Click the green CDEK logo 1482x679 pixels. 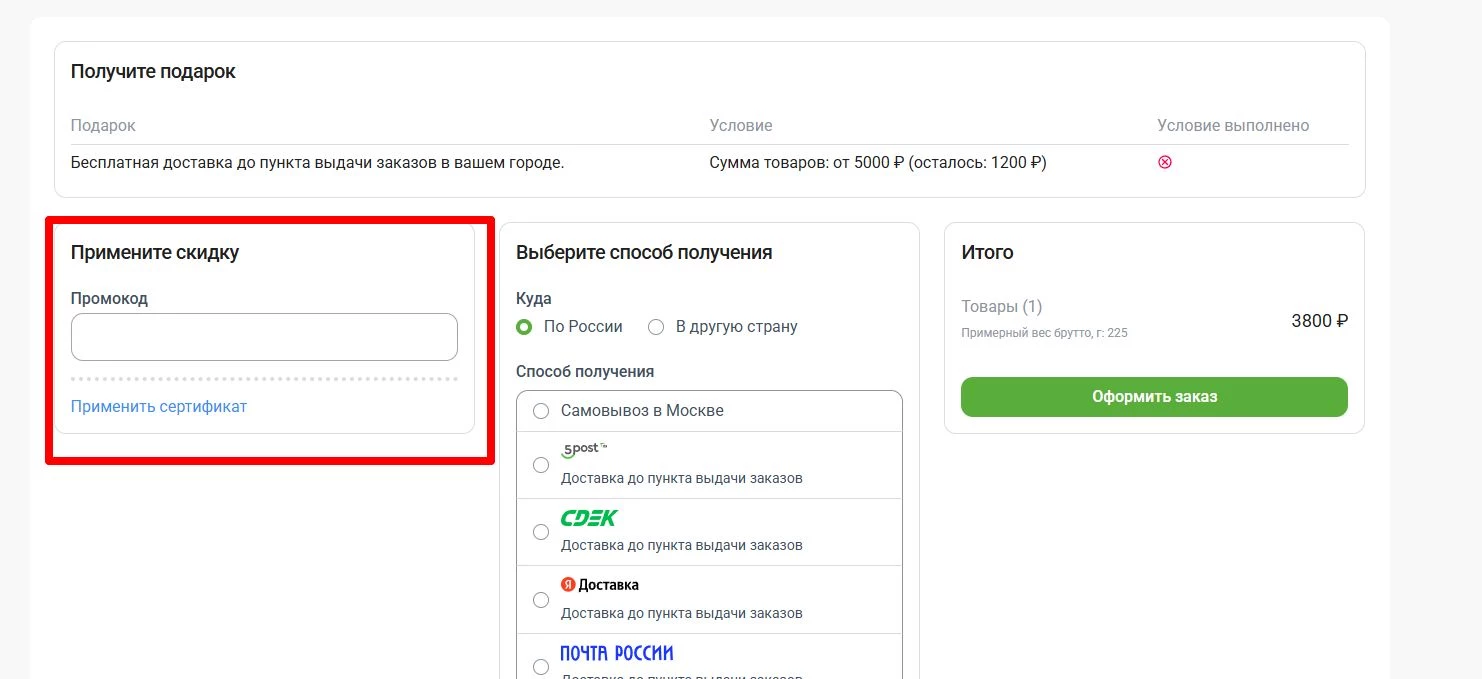[589, 518]
